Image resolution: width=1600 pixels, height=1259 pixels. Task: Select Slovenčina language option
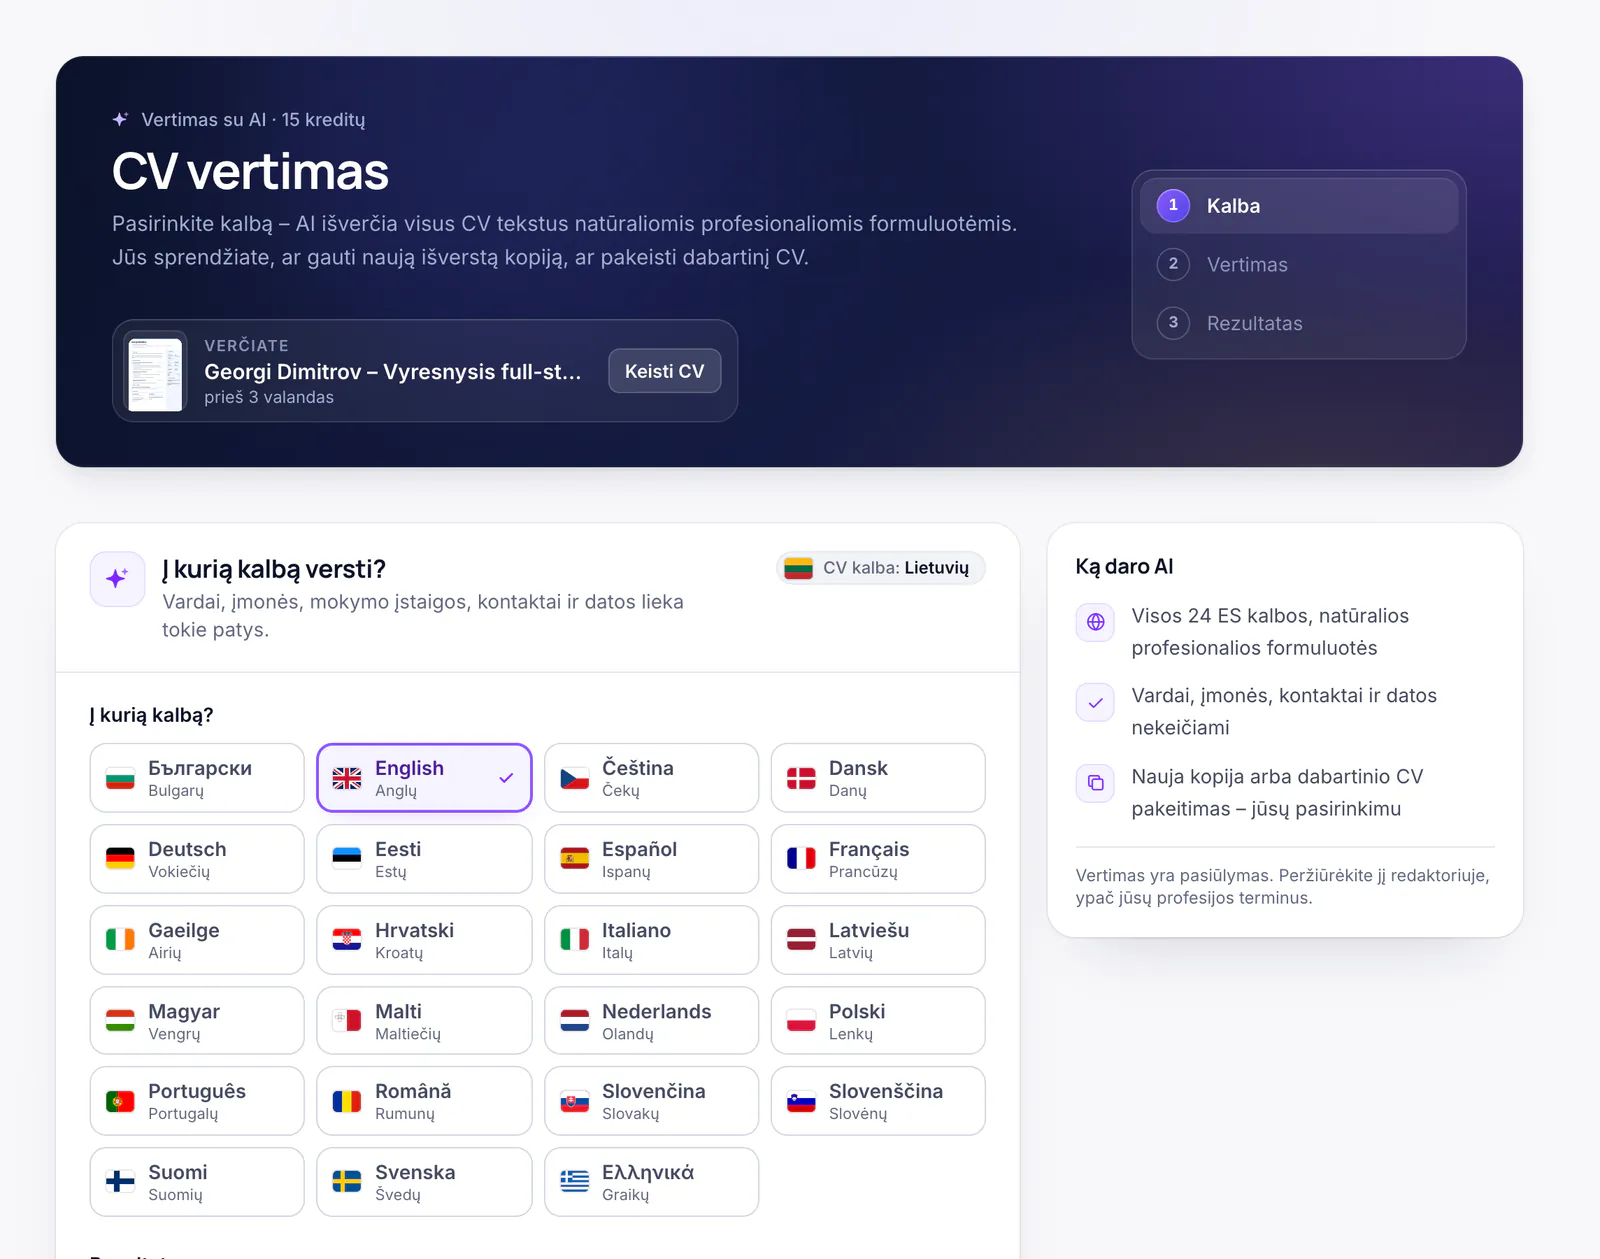click(x=651, y=1101)
